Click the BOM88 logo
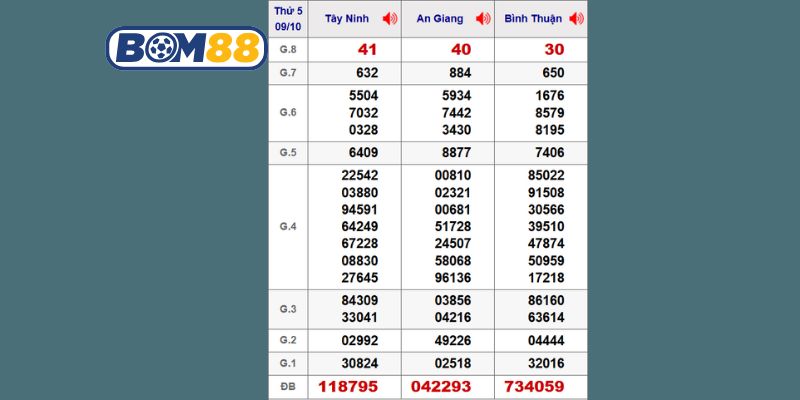This screenshot has height=400, width=800. click(186, 48)
